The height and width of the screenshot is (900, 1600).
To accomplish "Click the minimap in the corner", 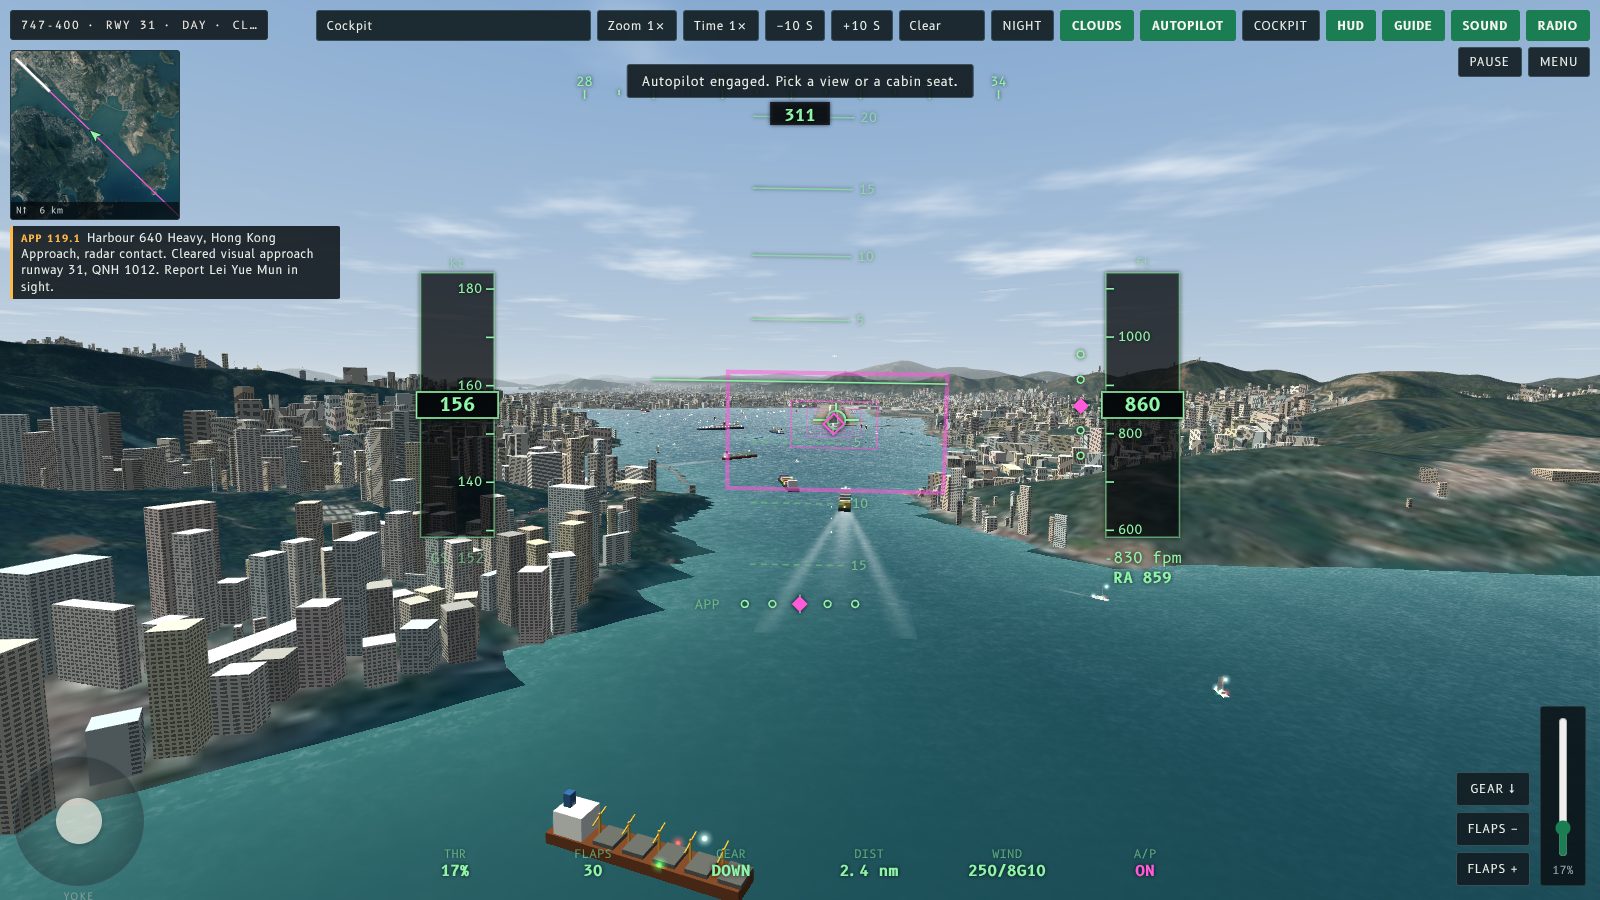I will (95, 135).
